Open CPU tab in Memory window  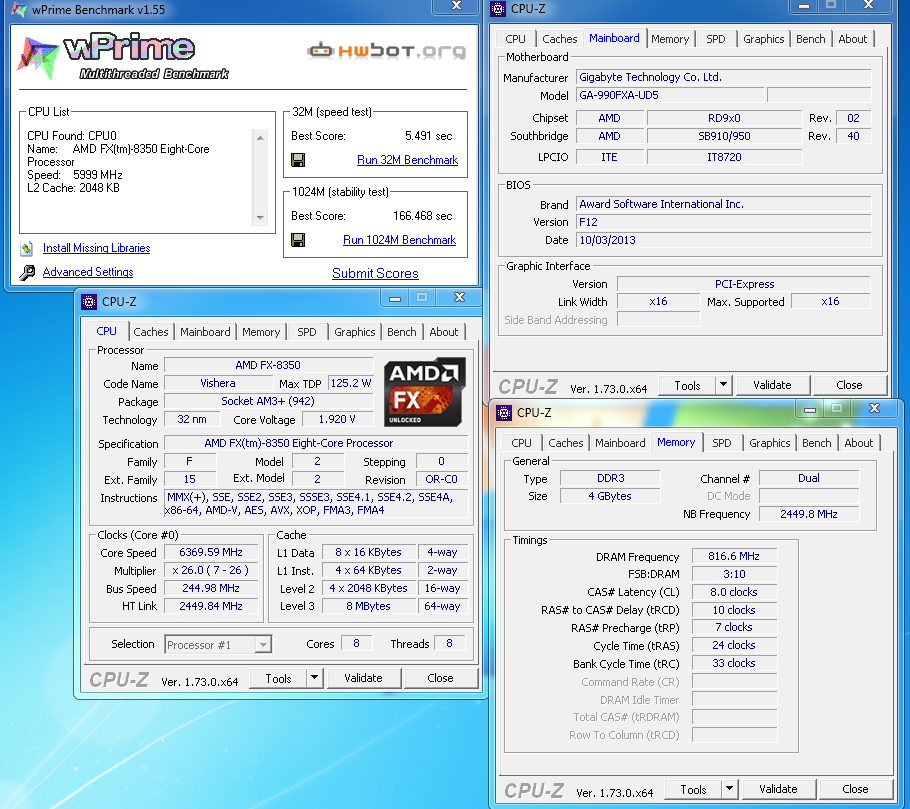coord(521,443)
